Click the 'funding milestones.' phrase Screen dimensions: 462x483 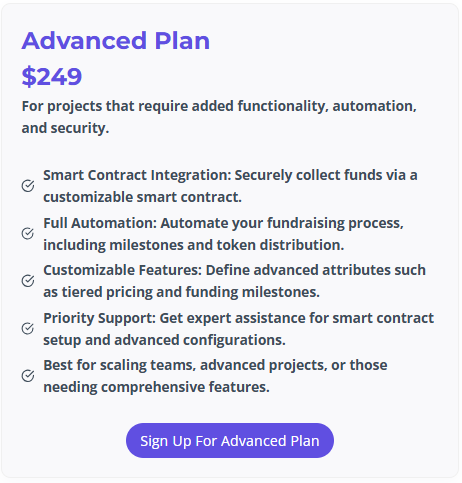point(252,292)
